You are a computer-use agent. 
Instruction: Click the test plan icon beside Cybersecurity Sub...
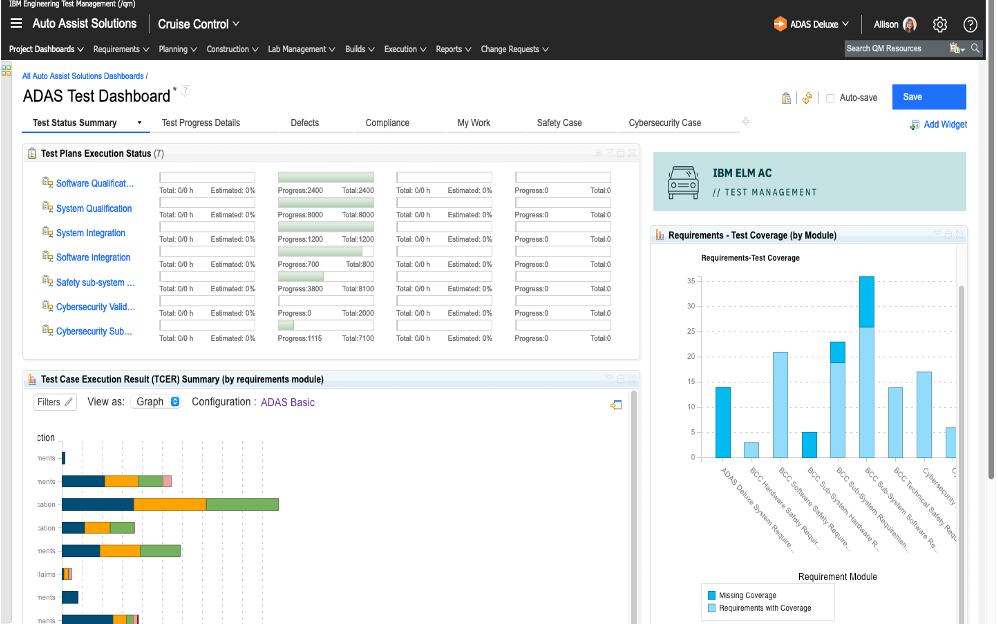point(47,330)
